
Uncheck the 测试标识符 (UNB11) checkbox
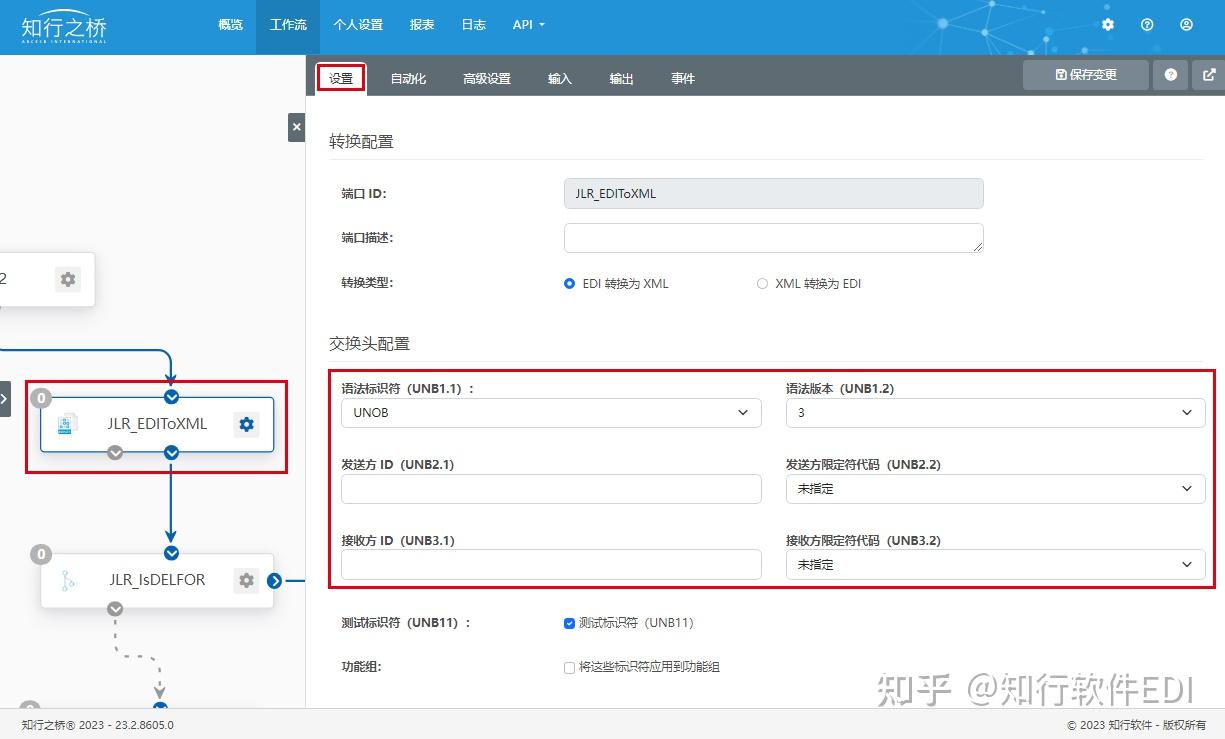[x=569, y=623]
